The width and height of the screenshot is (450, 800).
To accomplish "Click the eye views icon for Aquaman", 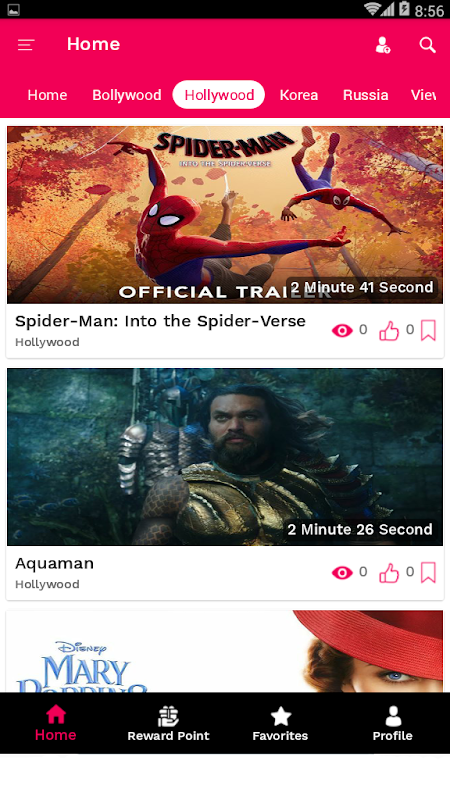I will click(x=342, y=573).
